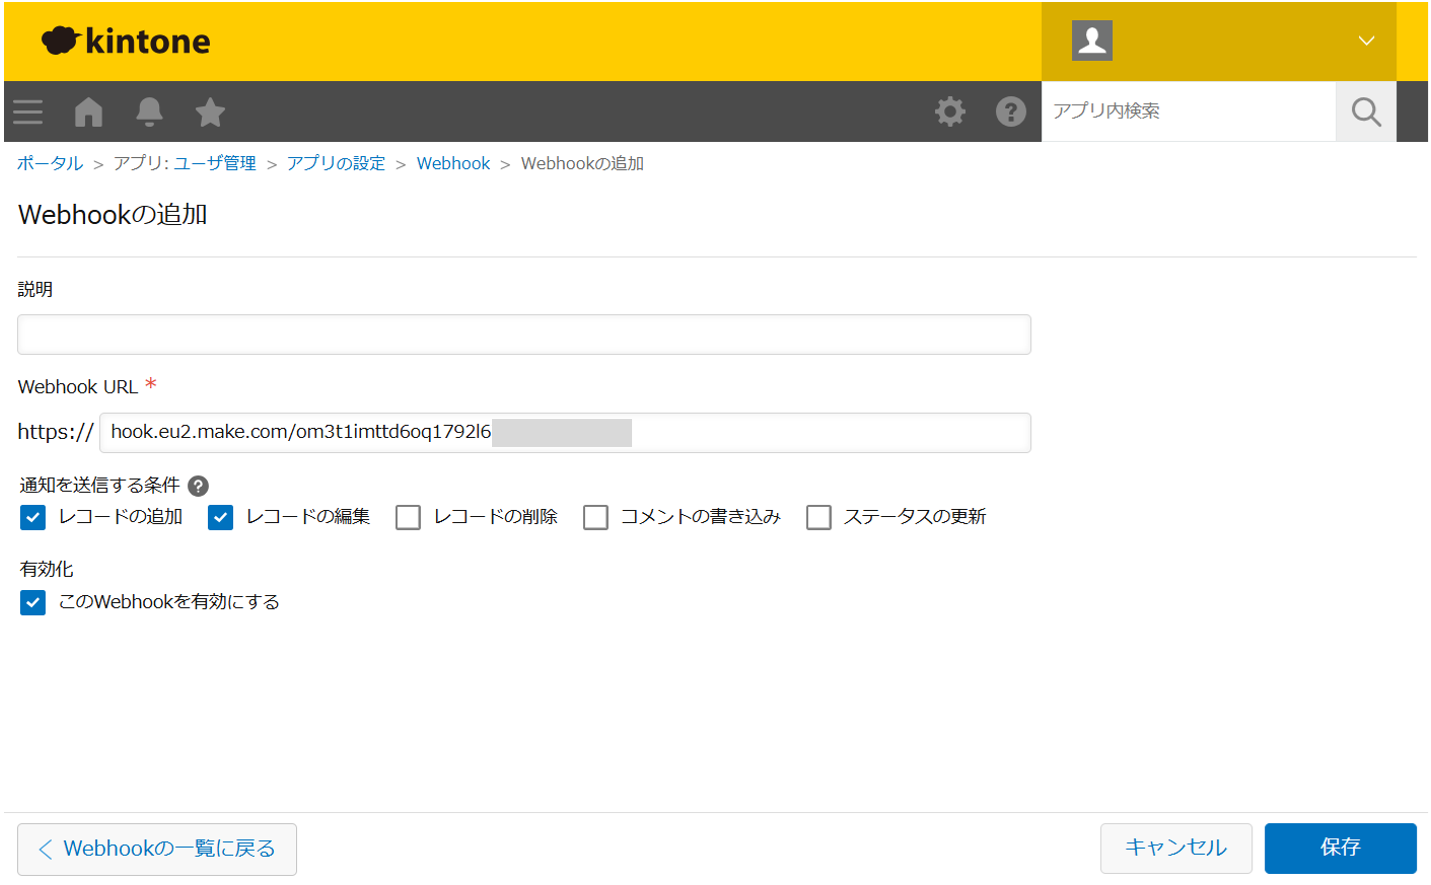Navigate to Webhook breadcrumb link
Image resolution: width=1431 pixels, height=885 pixels.
(453, 164)
